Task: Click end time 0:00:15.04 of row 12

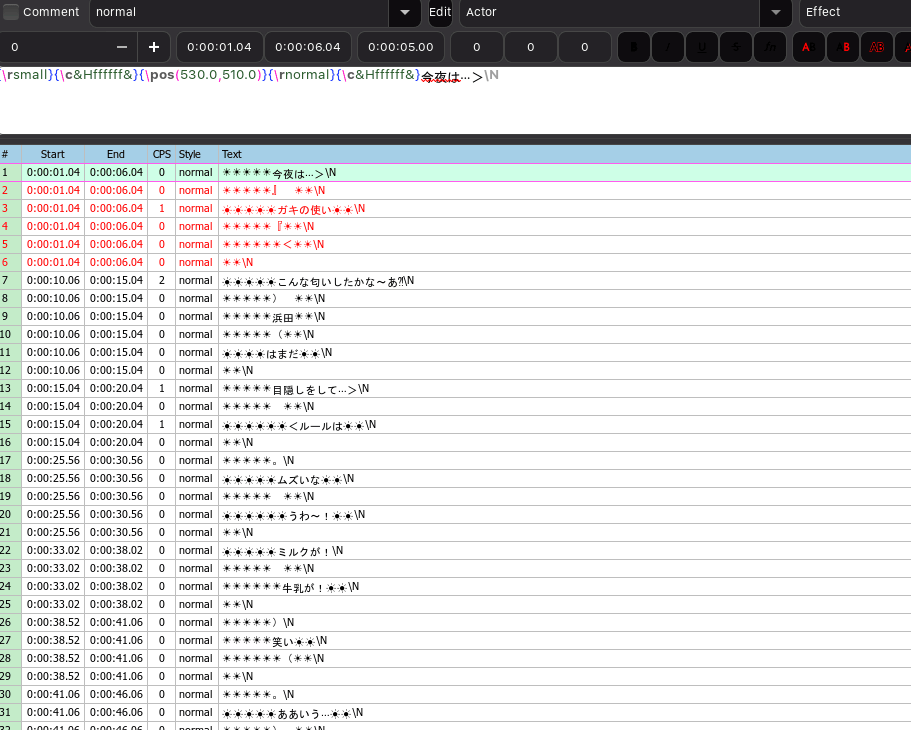Action: (x=116, y=370)
